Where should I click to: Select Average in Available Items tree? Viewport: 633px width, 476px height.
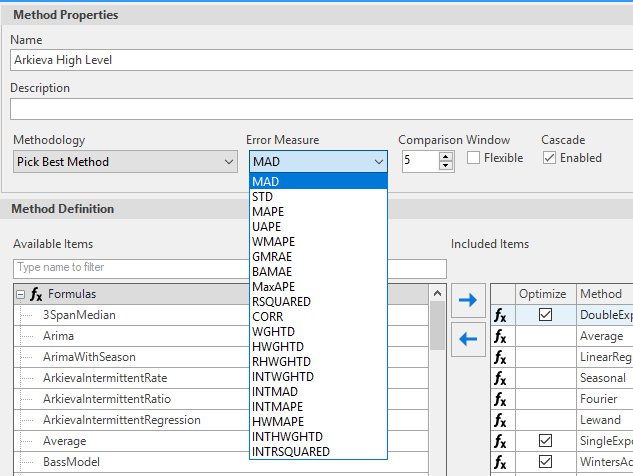click(x=65, y=441)
